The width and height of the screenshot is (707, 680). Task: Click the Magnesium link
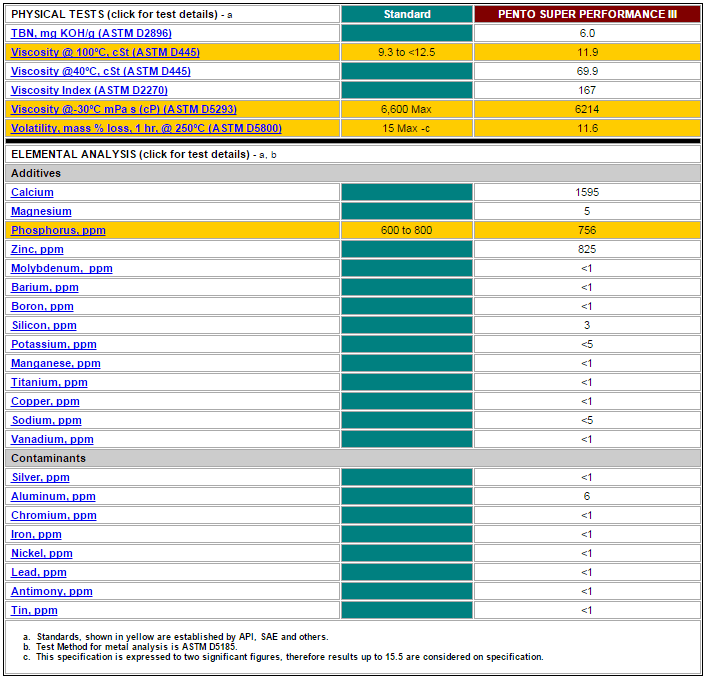41,211
